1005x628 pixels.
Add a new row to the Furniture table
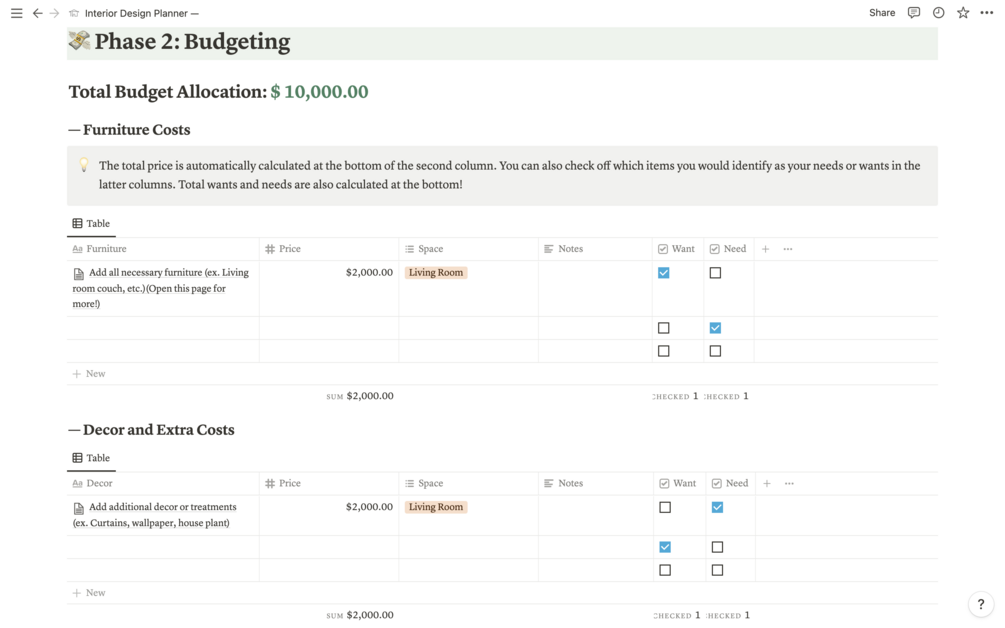point(89,374)
